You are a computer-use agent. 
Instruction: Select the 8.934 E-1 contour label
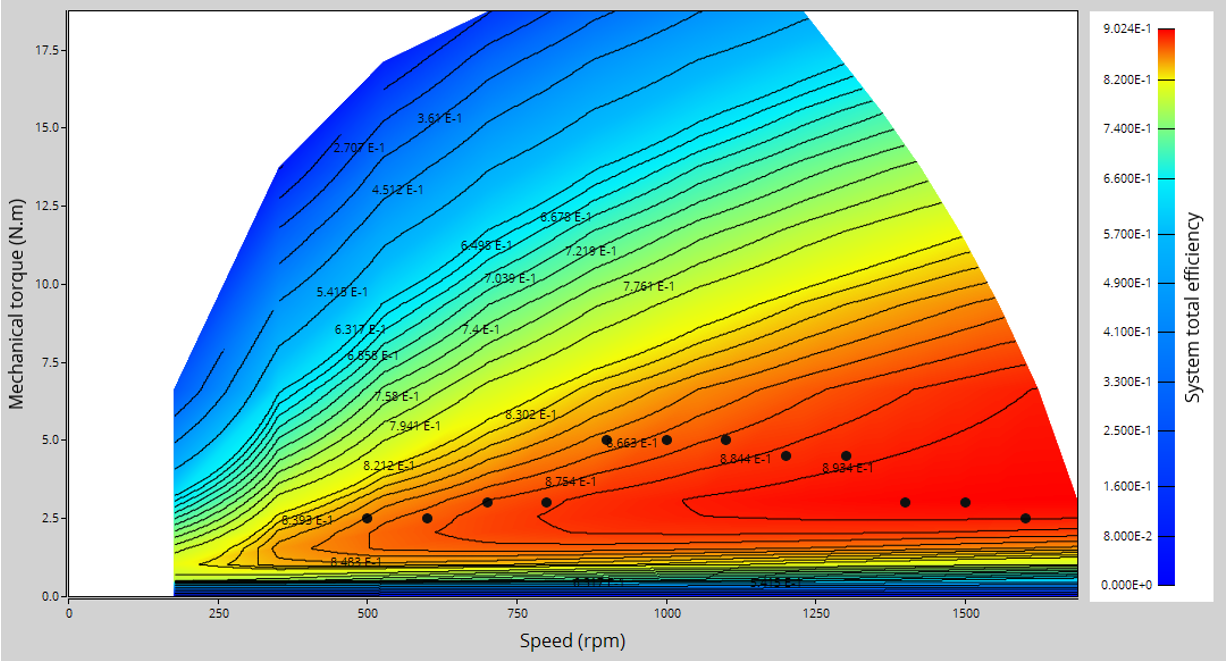[847, 468]
